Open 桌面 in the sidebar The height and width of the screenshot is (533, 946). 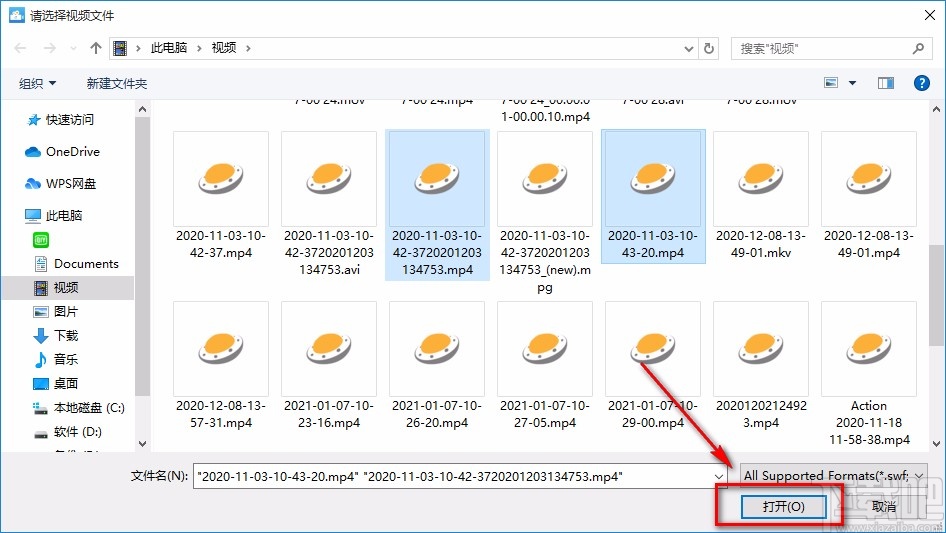56,384
